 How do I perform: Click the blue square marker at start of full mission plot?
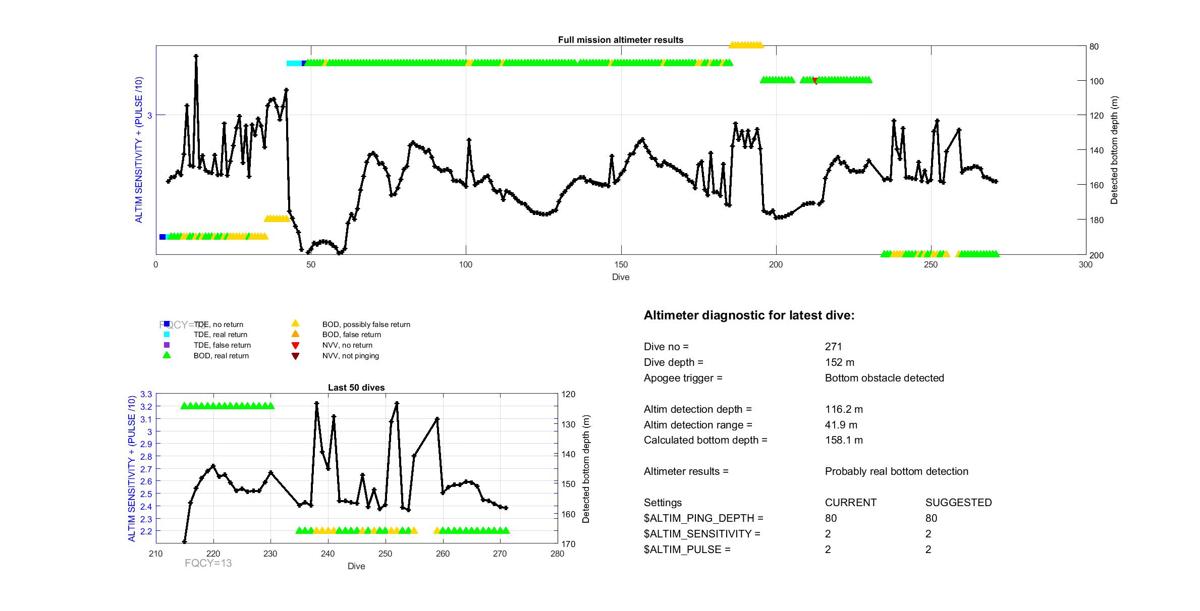click(162, 237)
